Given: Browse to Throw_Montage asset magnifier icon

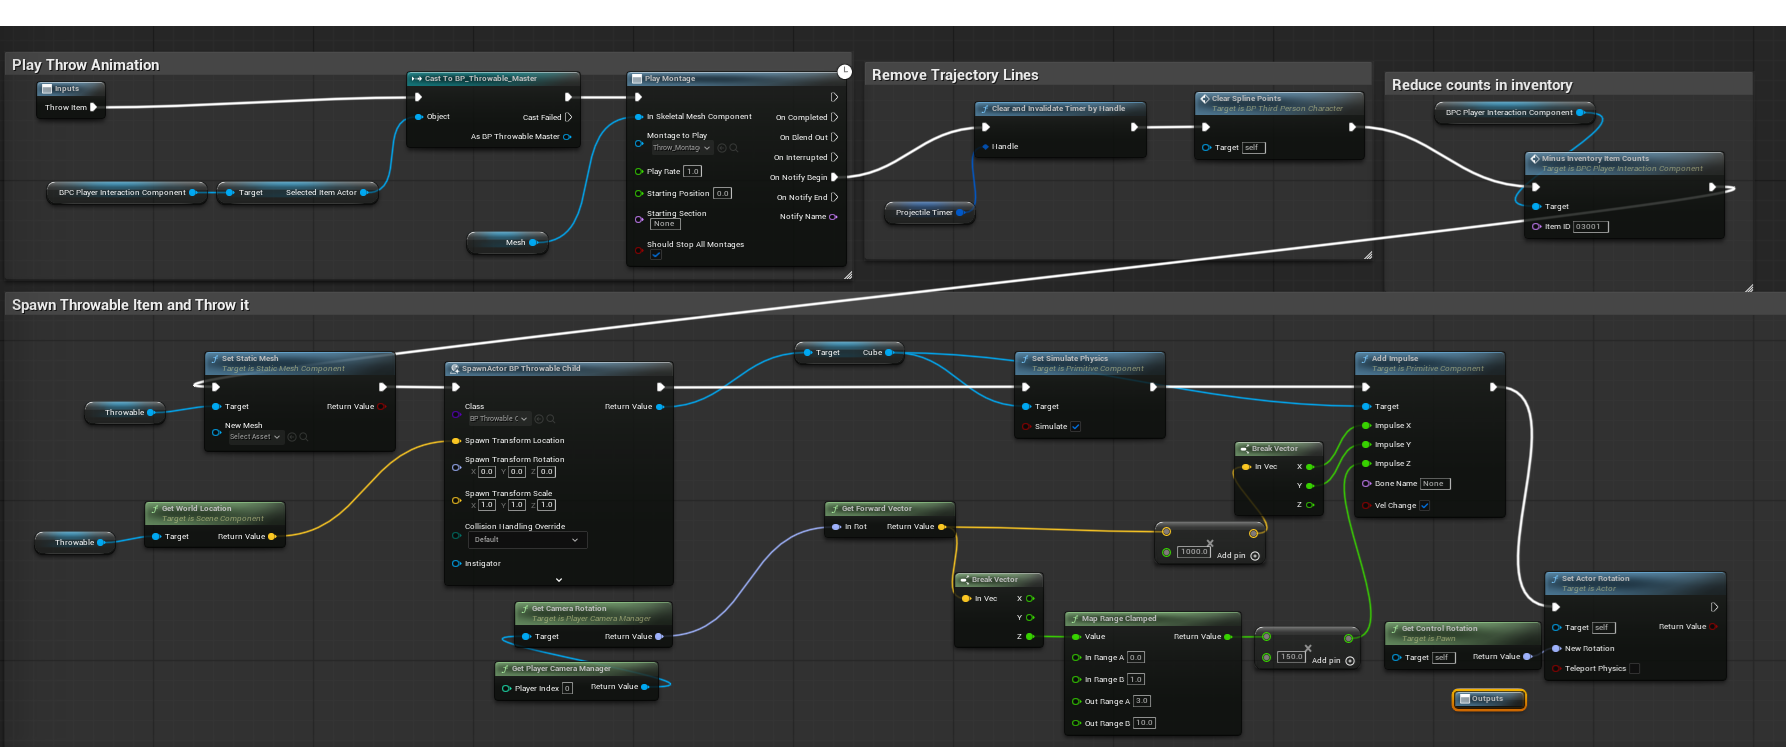Looking at the screenshot, I should point(734,148).
